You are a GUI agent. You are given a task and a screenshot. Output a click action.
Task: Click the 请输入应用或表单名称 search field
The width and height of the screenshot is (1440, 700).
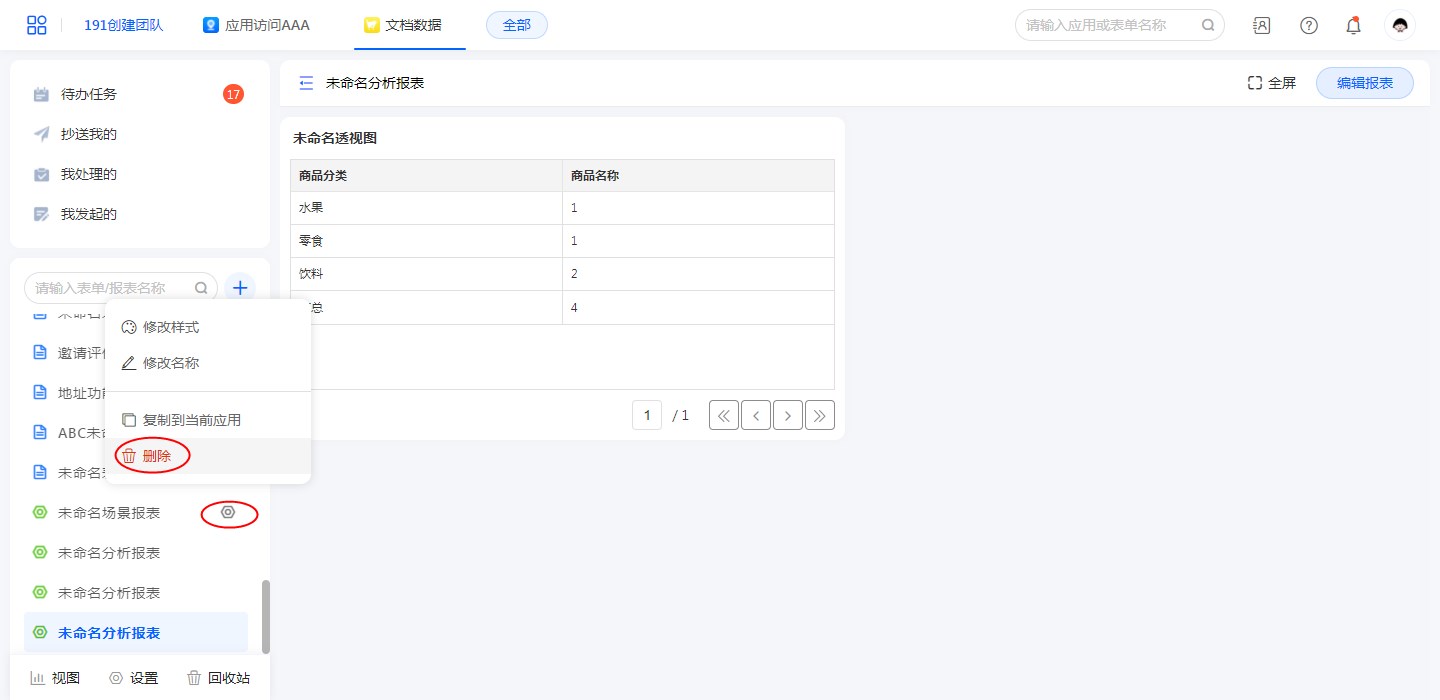1110,25
